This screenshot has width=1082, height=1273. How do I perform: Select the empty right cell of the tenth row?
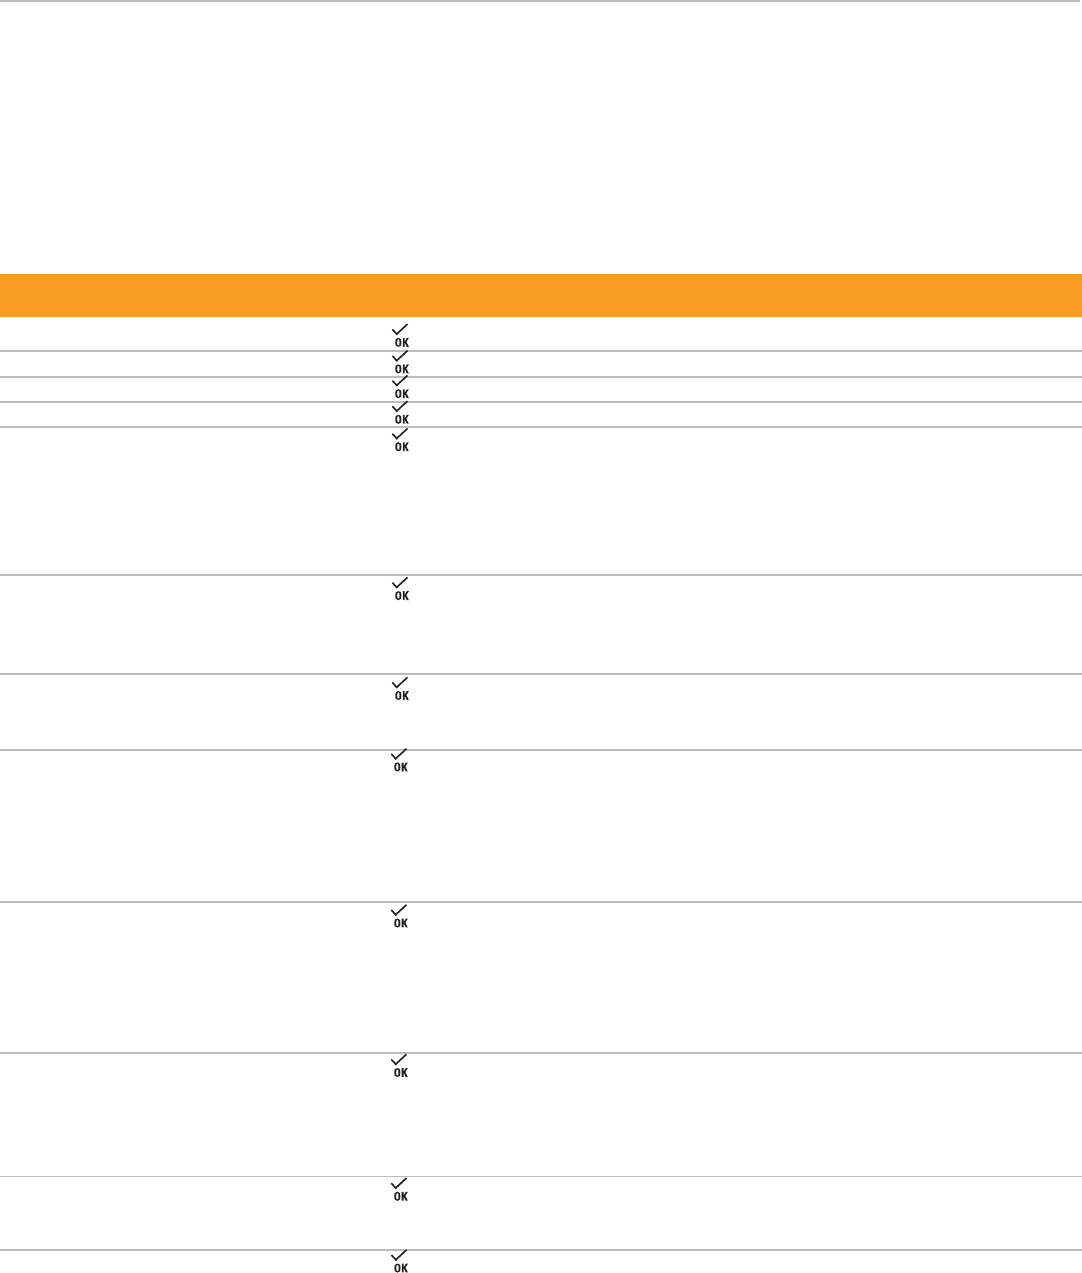click(x=740, y=1114)
